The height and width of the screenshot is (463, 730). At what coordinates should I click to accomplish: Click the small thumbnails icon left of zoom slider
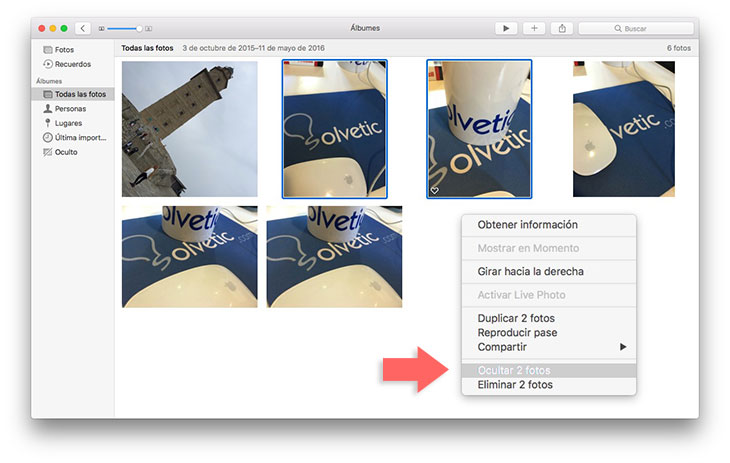pyautogui.click(x=101, y=29)
